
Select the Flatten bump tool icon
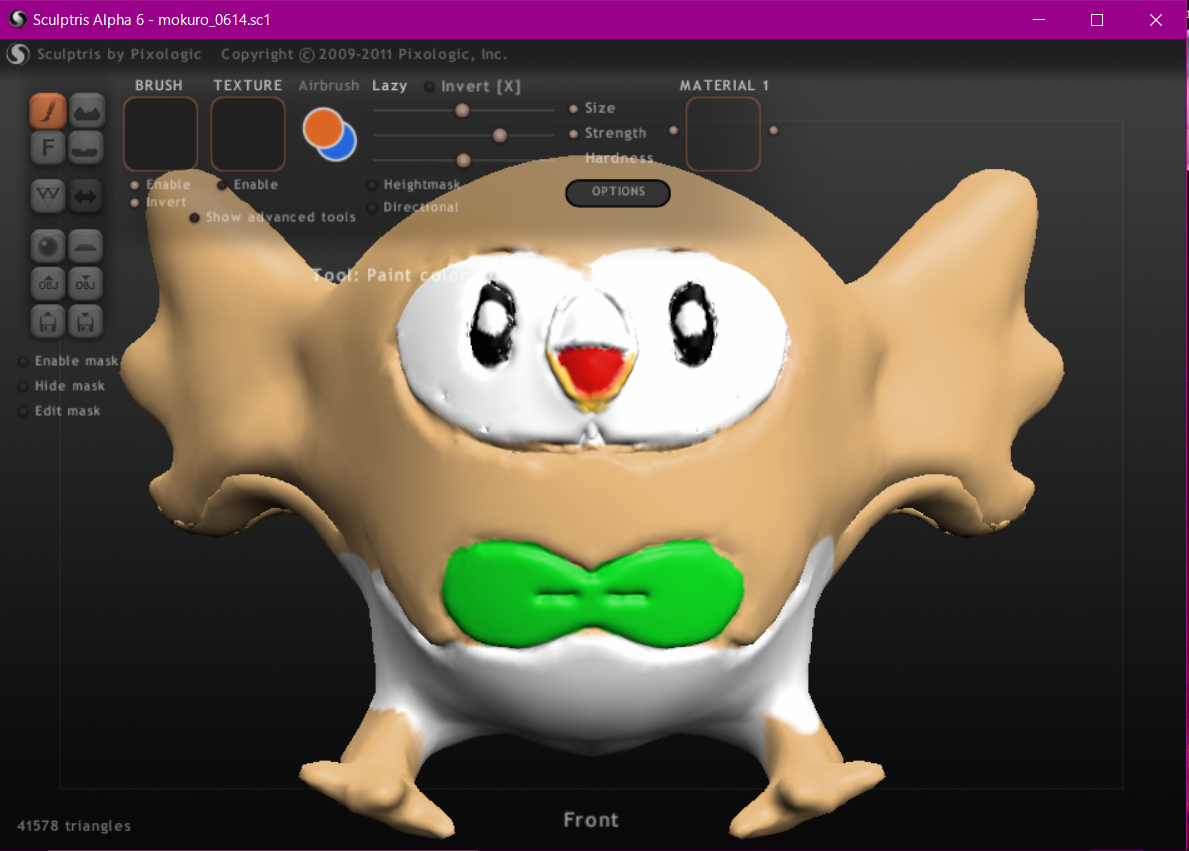[86, 147]
